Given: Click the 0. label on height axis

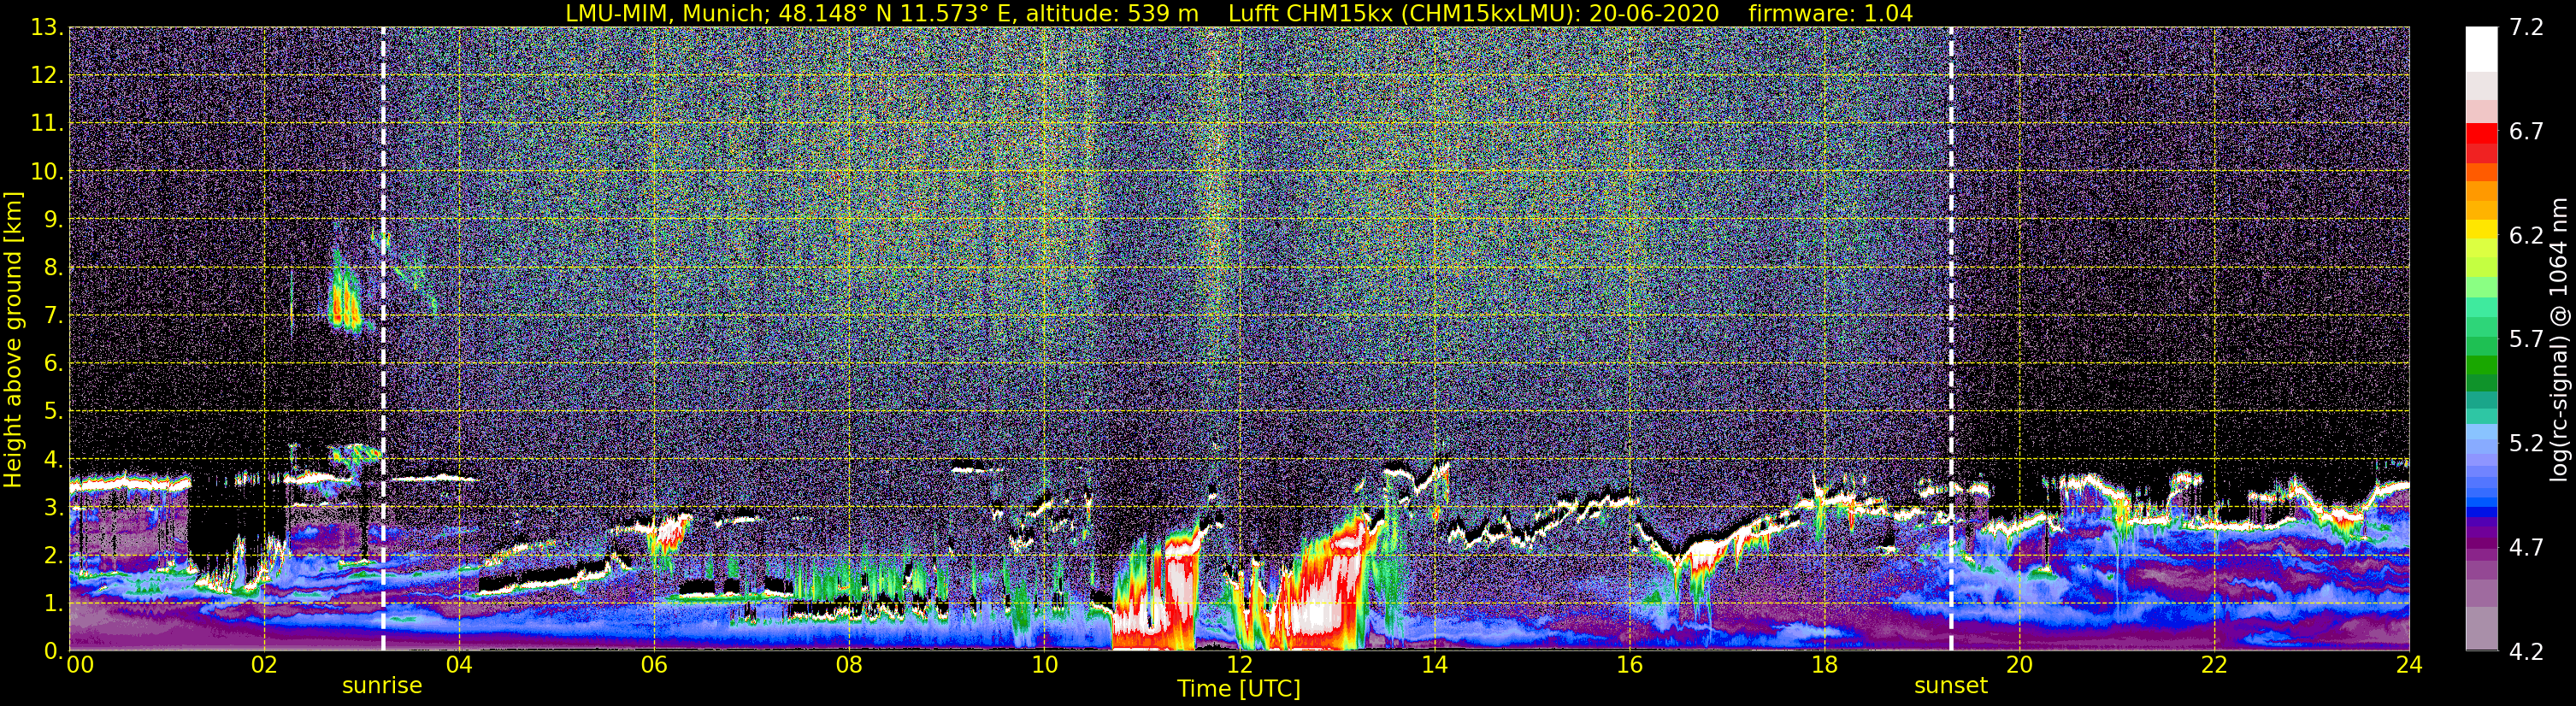Looking at the screenshot, I should pos(53,651).
